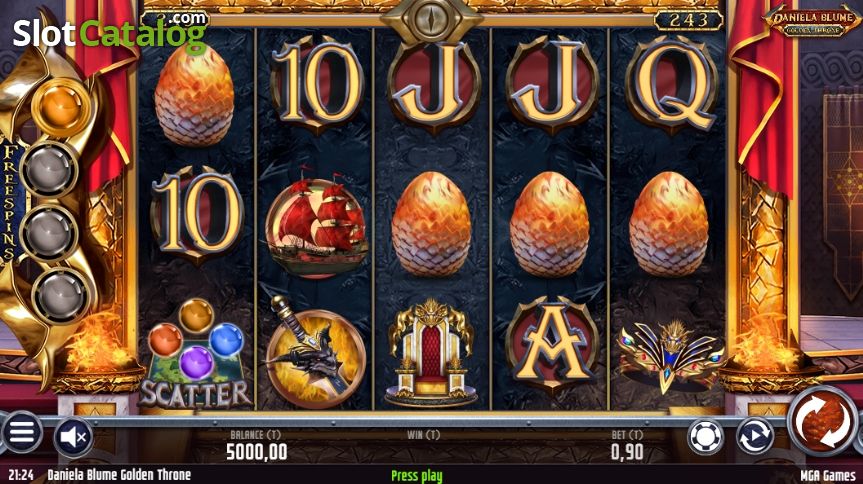Open the SlotCatalog logo link
Image resolution: width=863 pixels, height=484 pixels.
110,32
